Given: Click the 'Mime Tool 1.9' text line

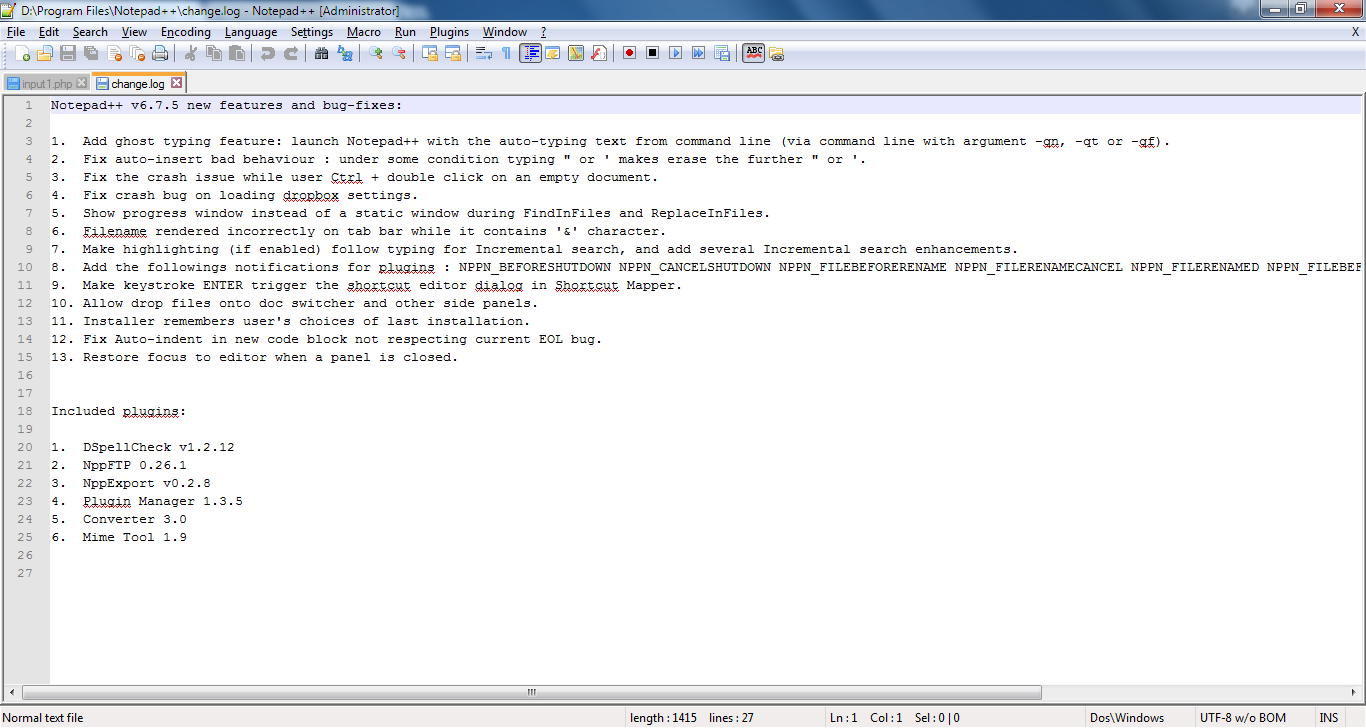Looking at the screenshot, I should [x=134, y=537].
